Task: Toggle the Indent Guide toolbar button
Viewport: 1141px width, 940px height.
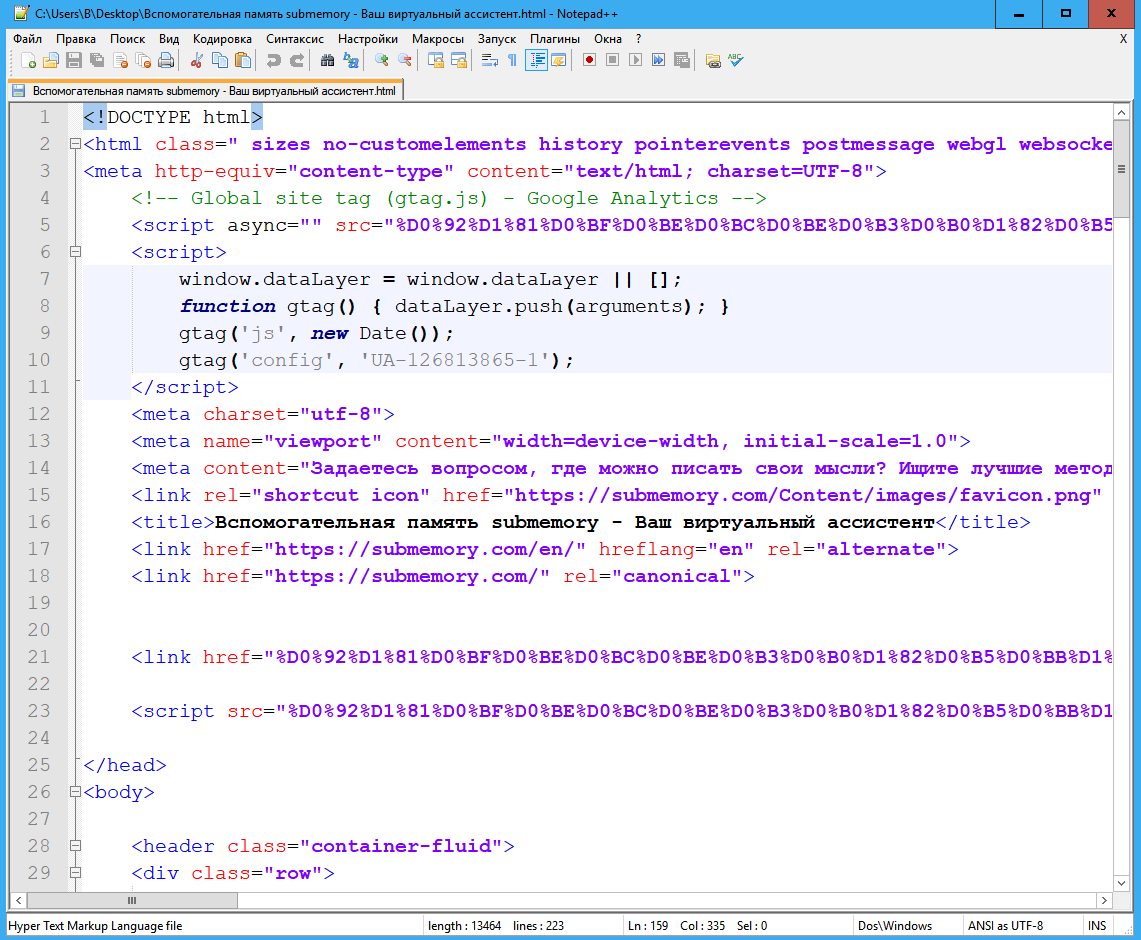Action: tap(536, 61)
